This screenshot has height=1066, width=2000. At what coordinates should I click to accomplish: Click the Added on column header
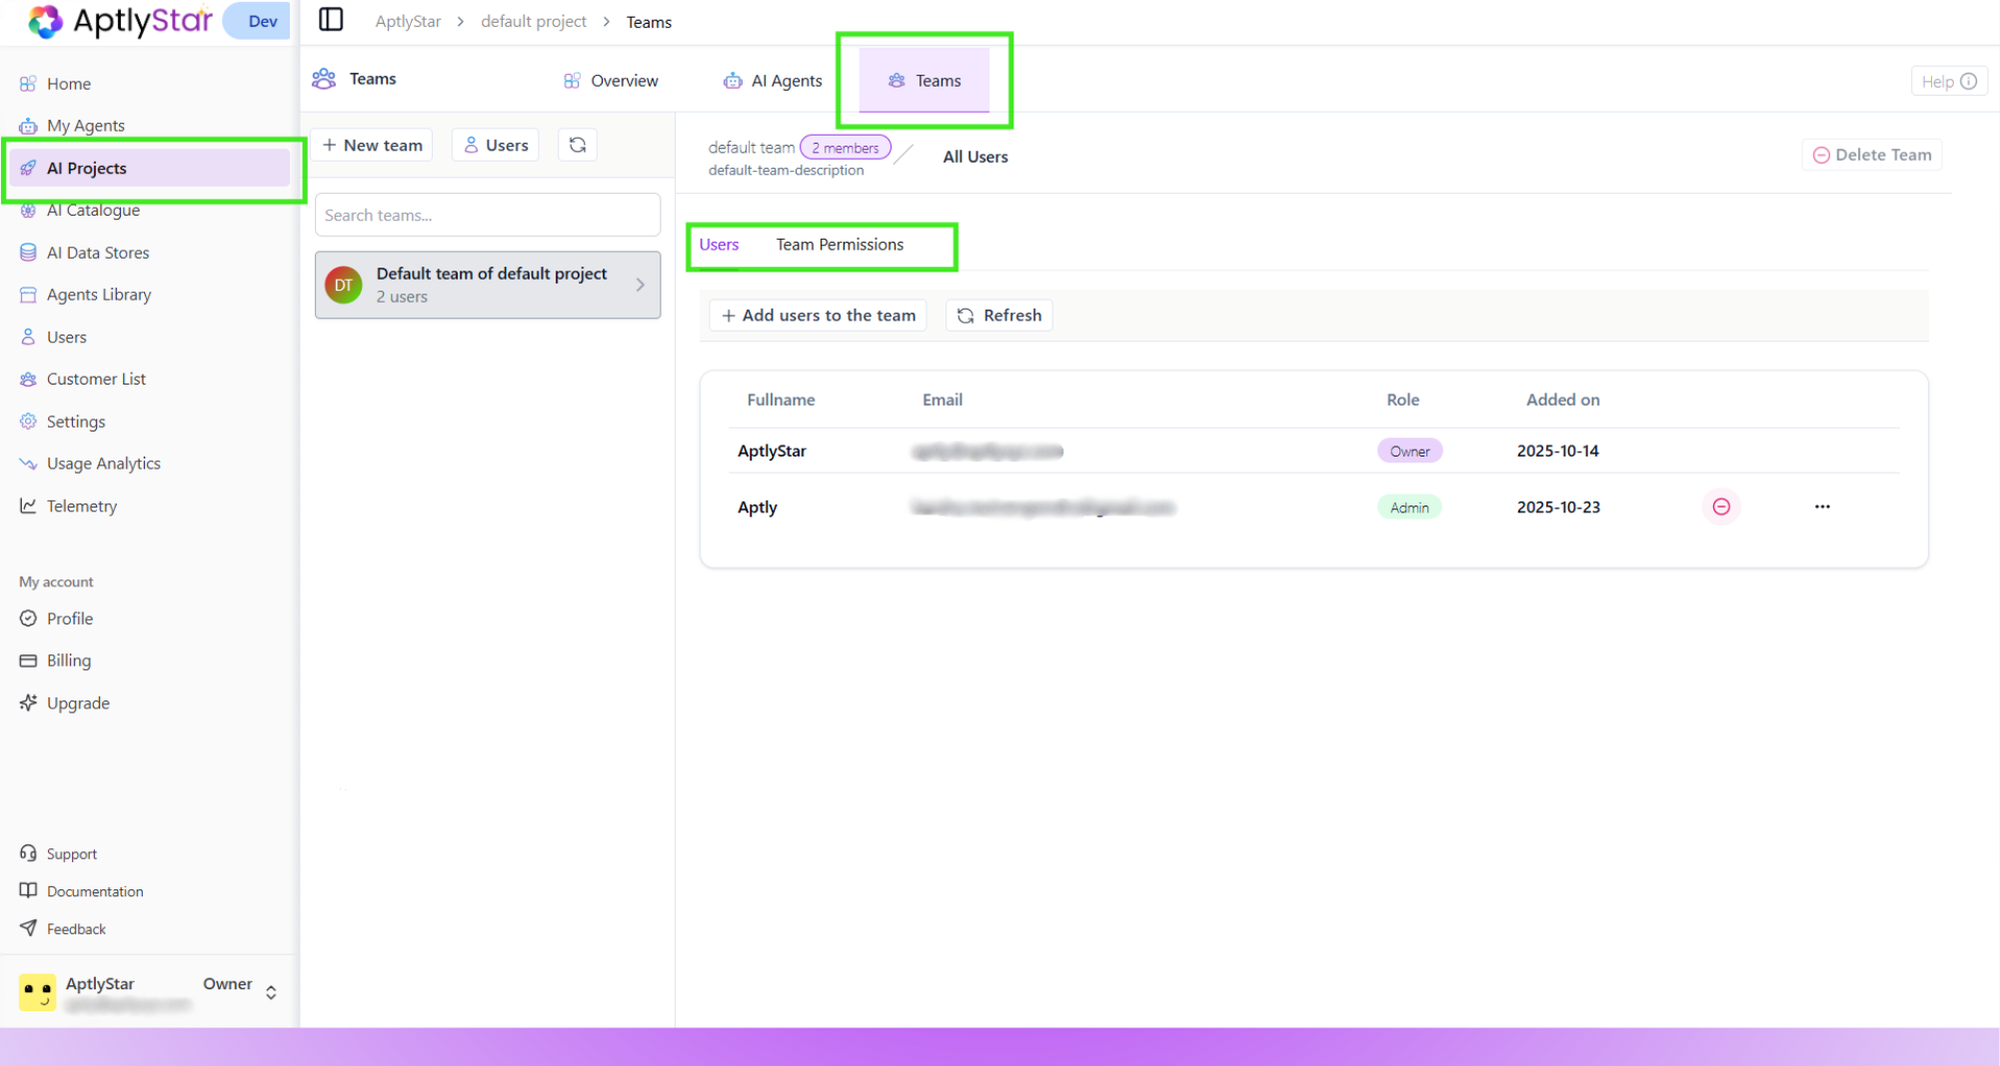pos(1563,400)
